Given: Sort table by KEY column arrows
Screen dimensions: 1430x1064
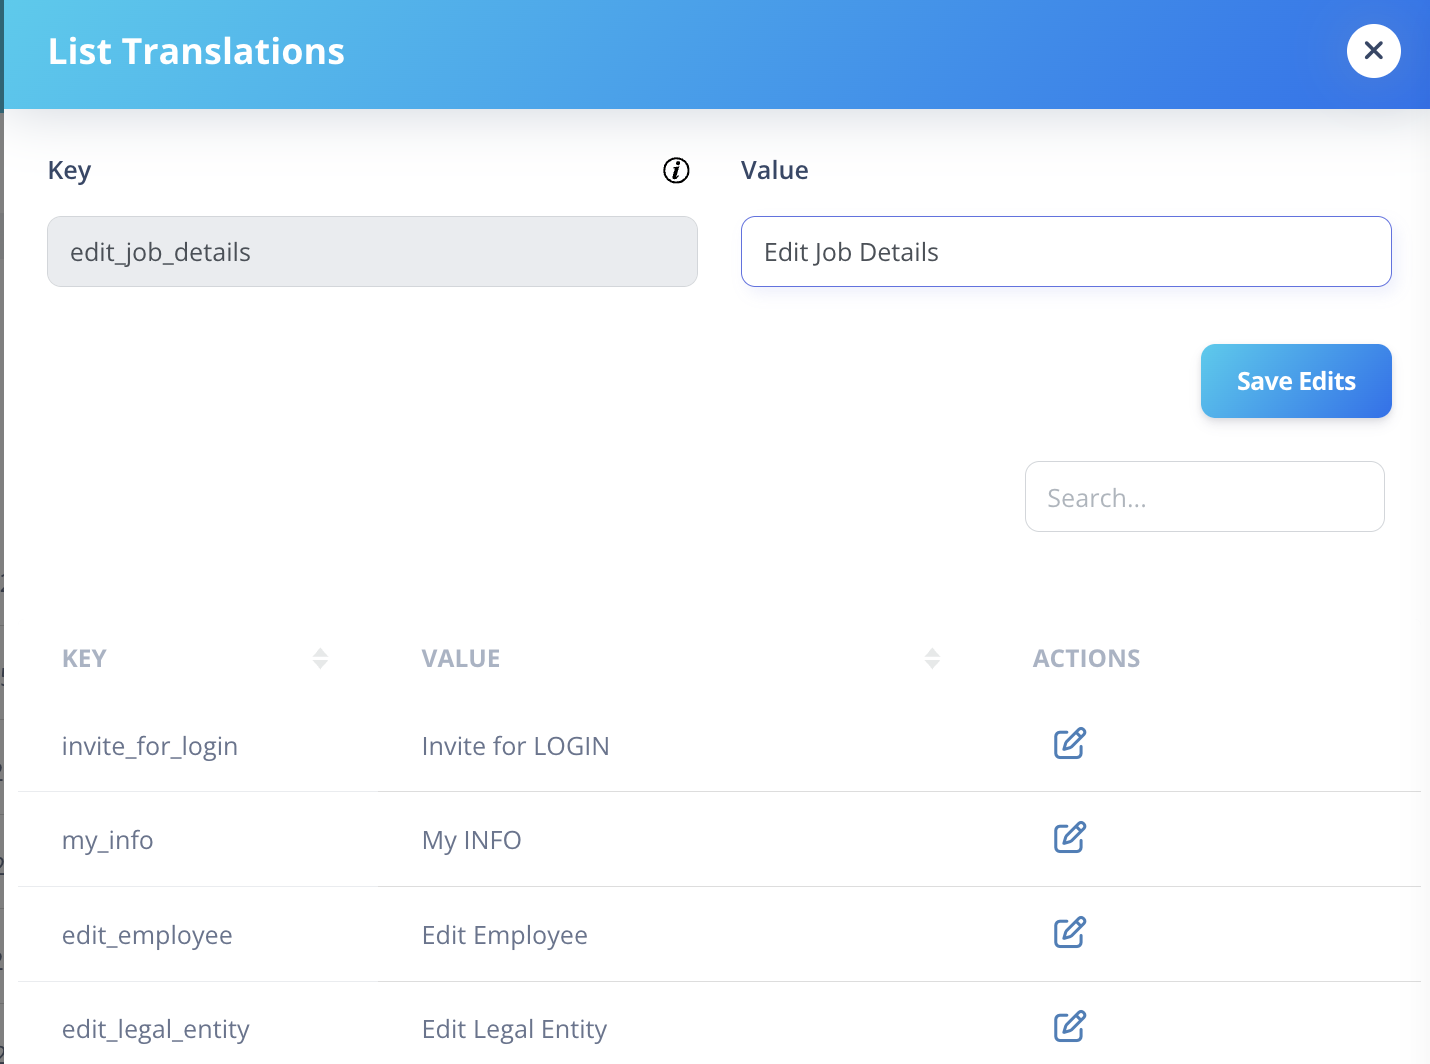Looking at the screenshot, I should [320, 658].
